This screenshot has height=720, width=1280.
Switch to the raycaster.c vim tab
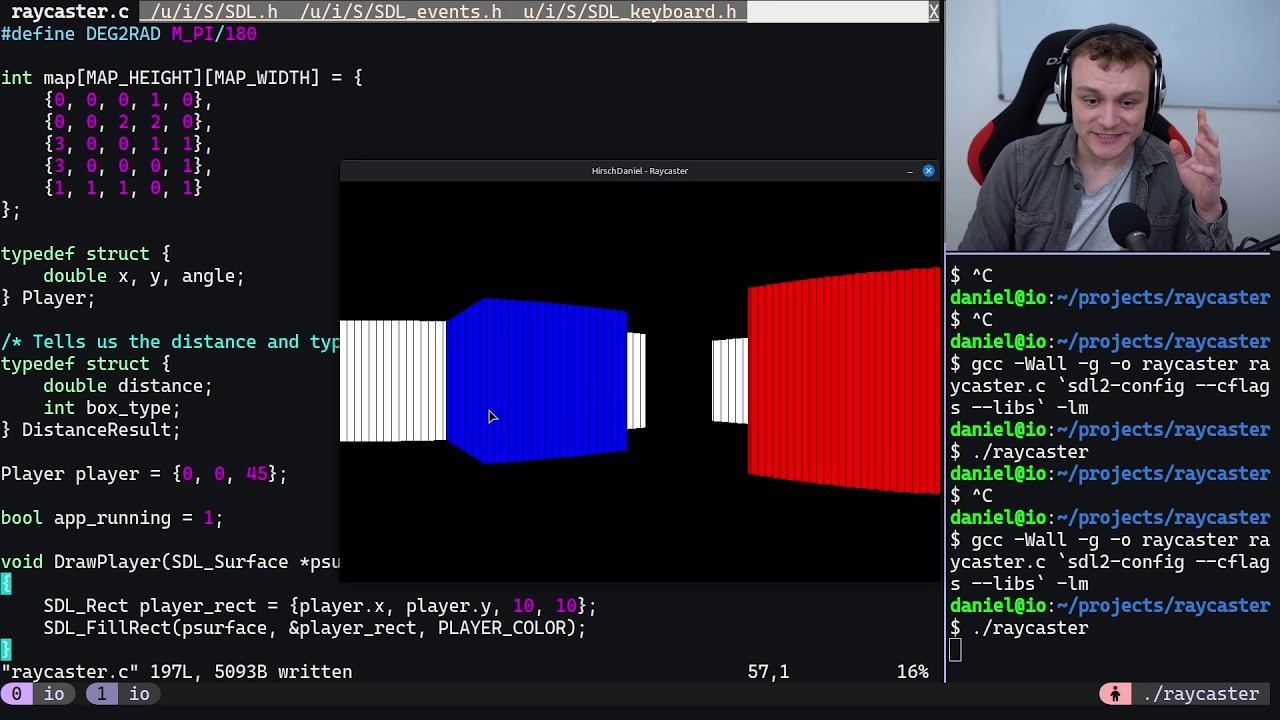click(70, 12)
